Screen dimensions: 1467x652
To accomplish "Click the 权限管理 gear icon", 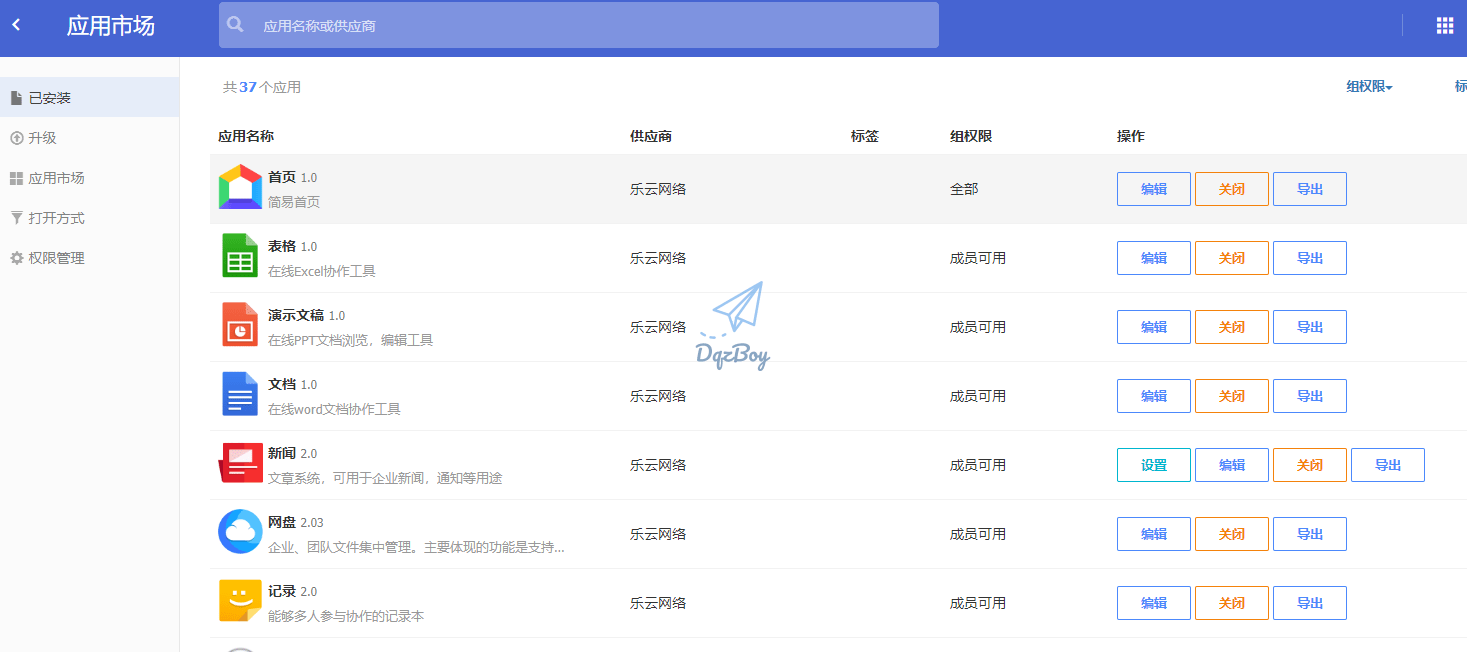I will click(x=15, y=257).
